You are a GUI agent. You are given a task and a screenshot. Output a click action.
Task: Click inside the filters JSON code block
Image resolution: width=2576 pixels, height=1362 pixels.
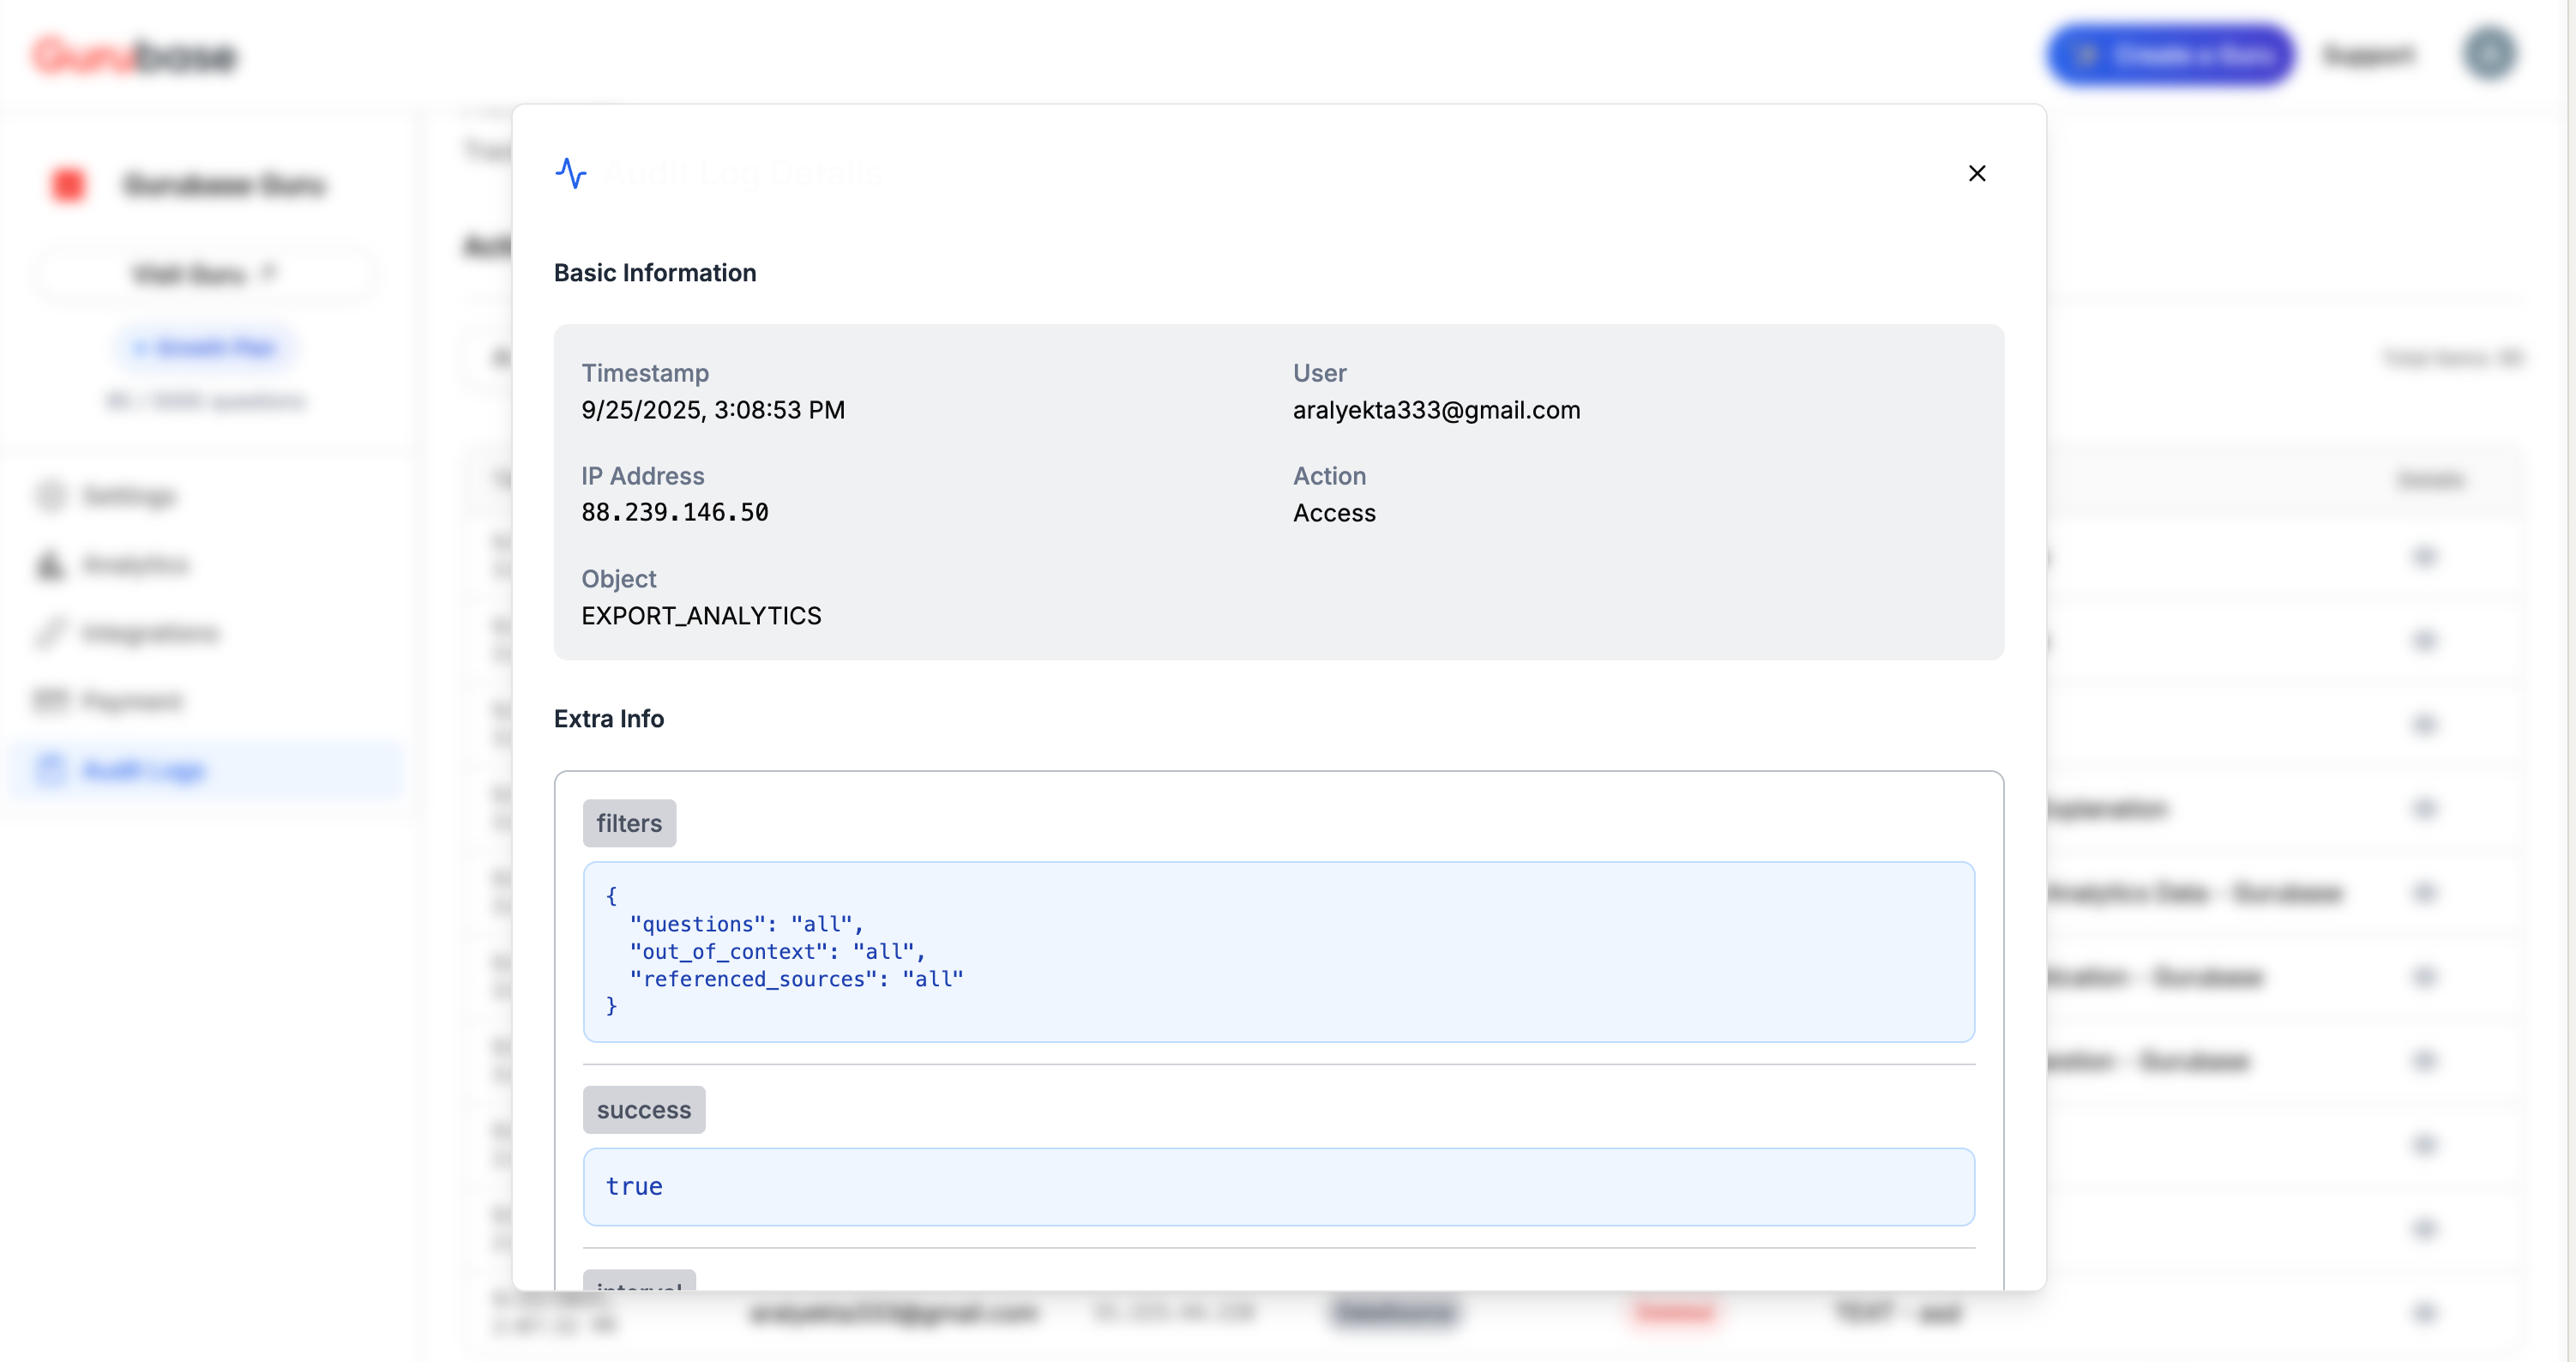pos(1278,951)
